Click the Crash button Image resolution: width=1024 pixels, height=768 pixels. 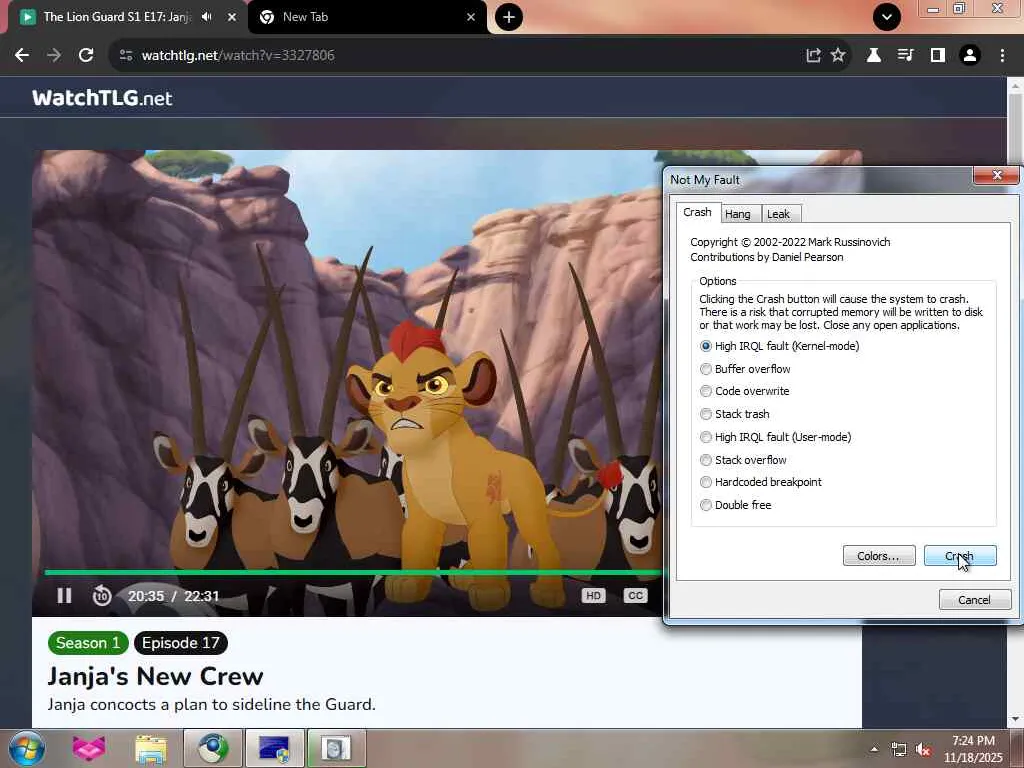(960, 556)
